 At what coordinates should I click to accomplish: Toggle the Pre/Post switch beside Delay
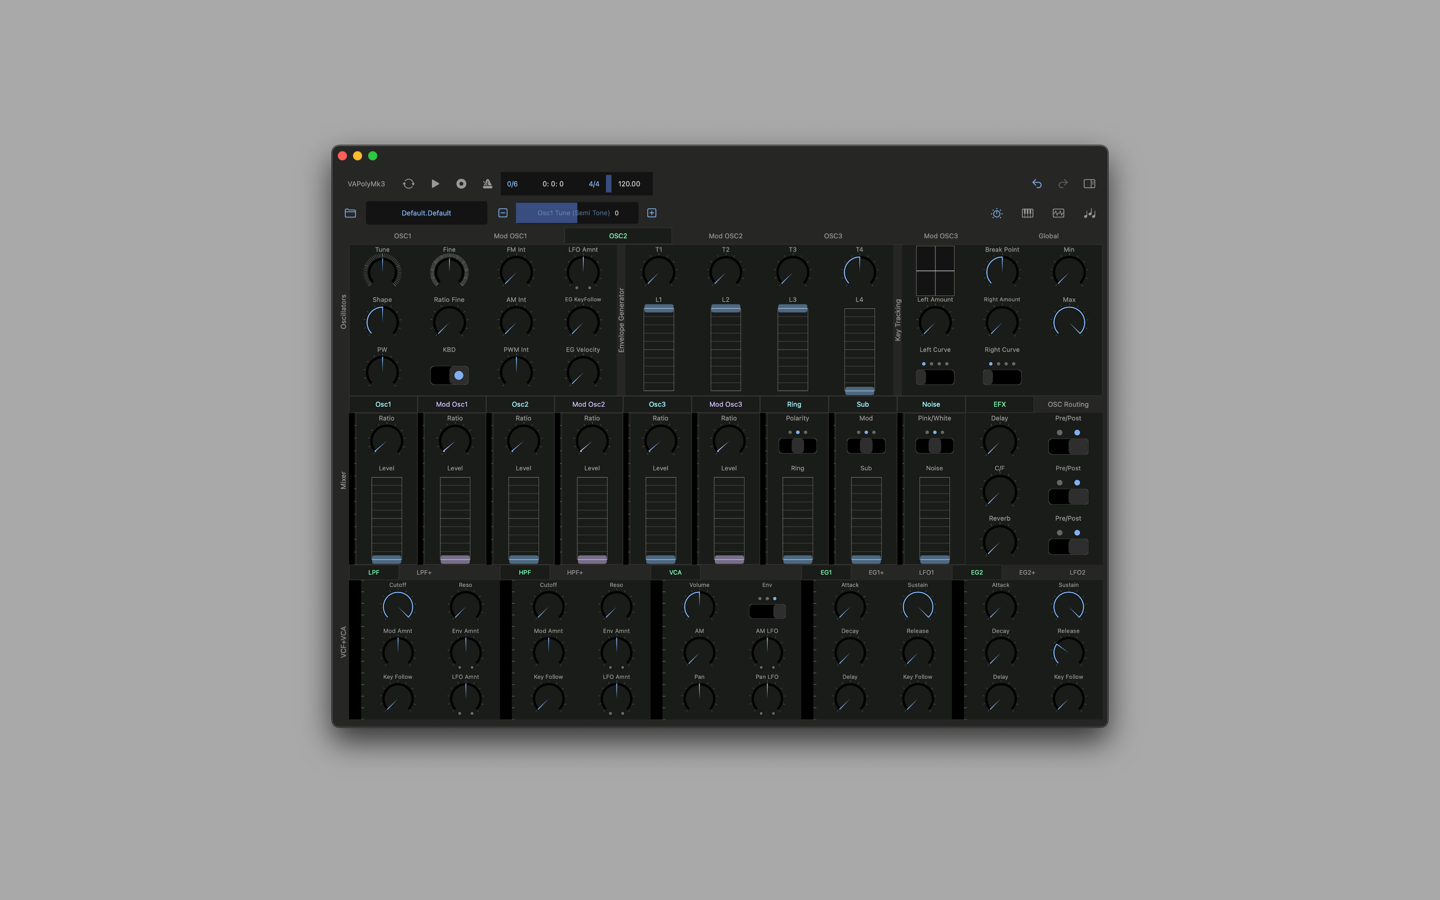pyautogui.click(x=1068, y=446)
